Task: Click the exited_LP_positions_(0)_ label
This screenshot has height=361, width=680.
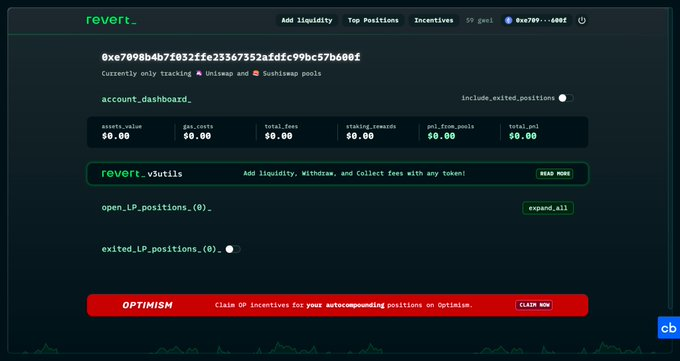Action: pyautogui.click(x=161, y=249)
